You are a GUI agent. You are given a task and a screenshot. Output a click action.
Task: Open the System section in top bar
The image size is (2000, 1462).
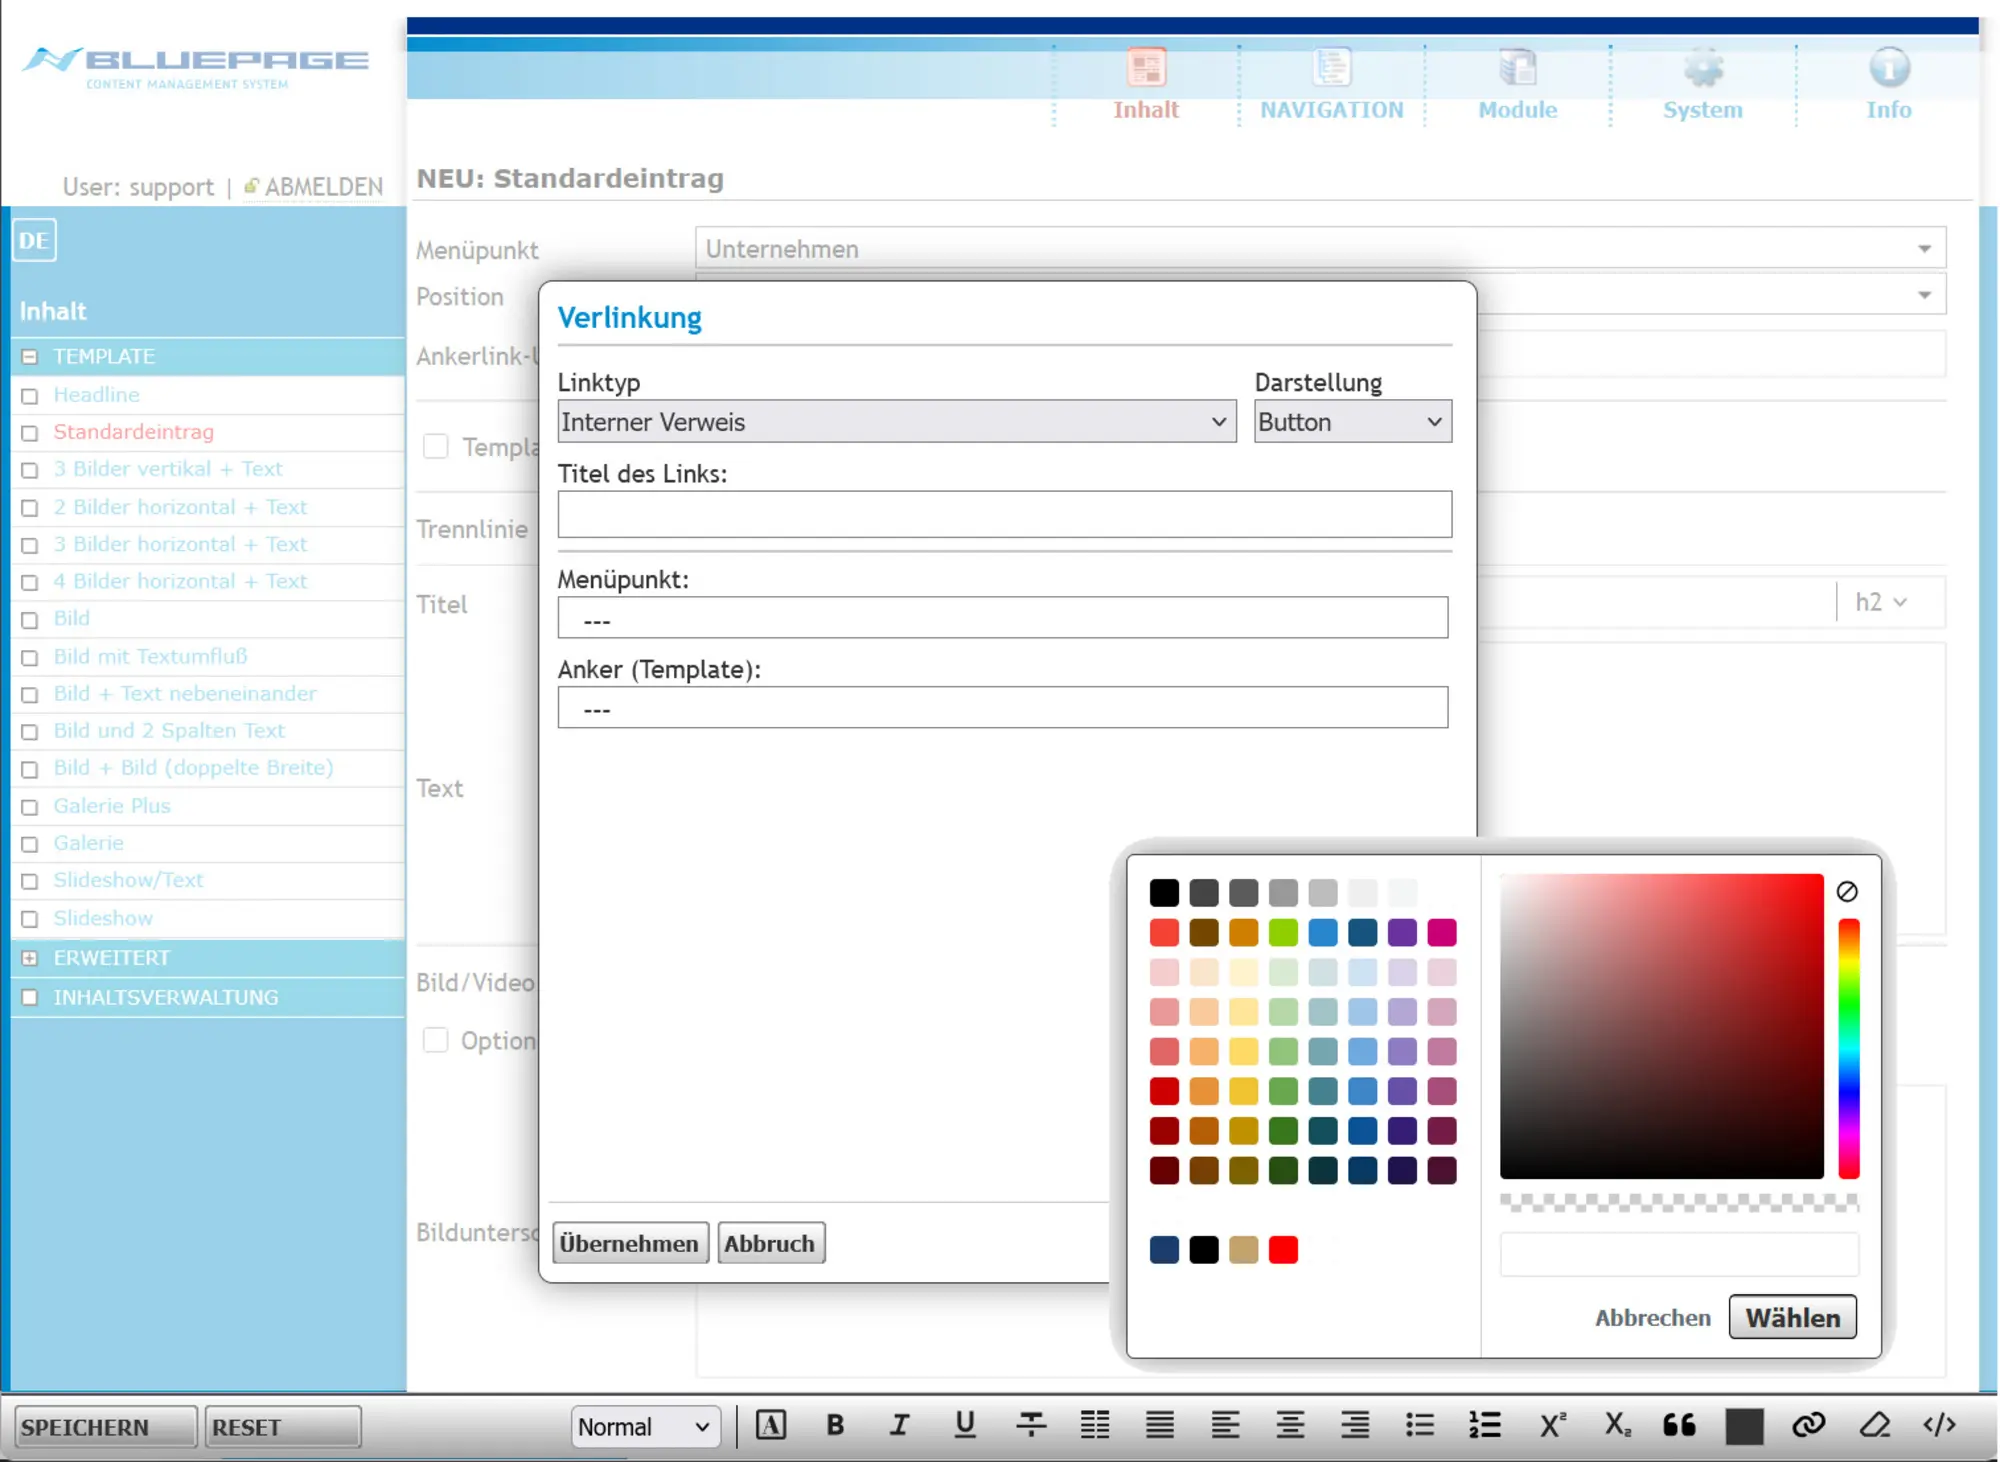point(1703,85)
